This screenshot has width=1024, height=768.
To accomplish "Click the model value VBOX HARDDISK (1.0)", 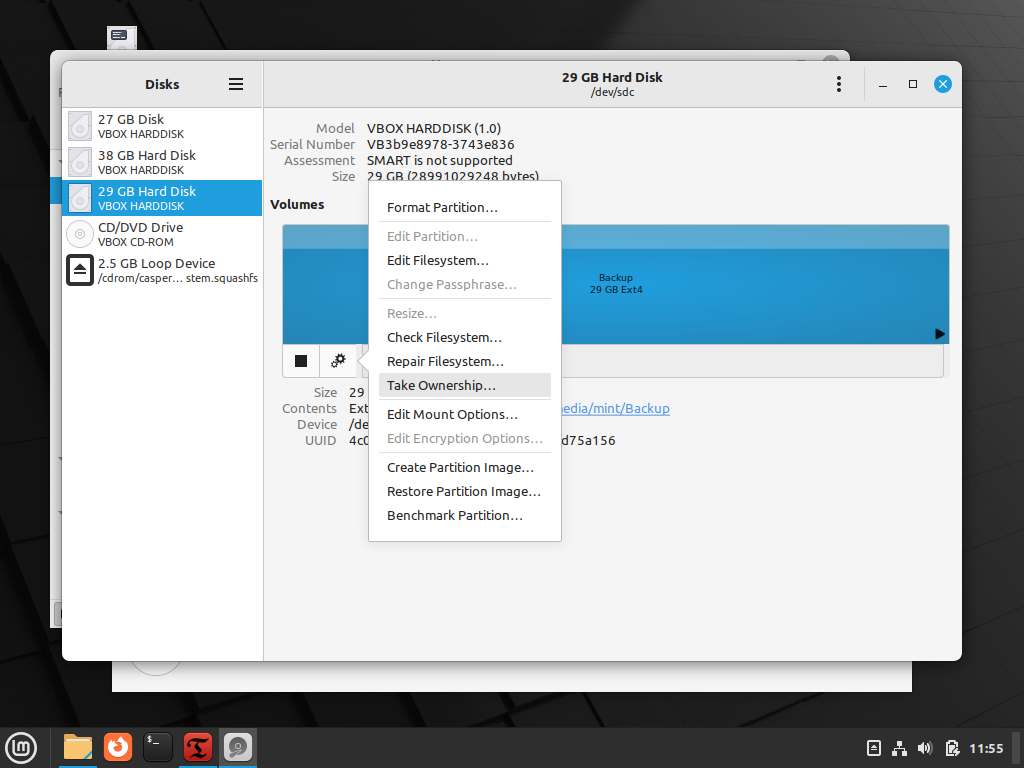I will [x=434, y=129].
